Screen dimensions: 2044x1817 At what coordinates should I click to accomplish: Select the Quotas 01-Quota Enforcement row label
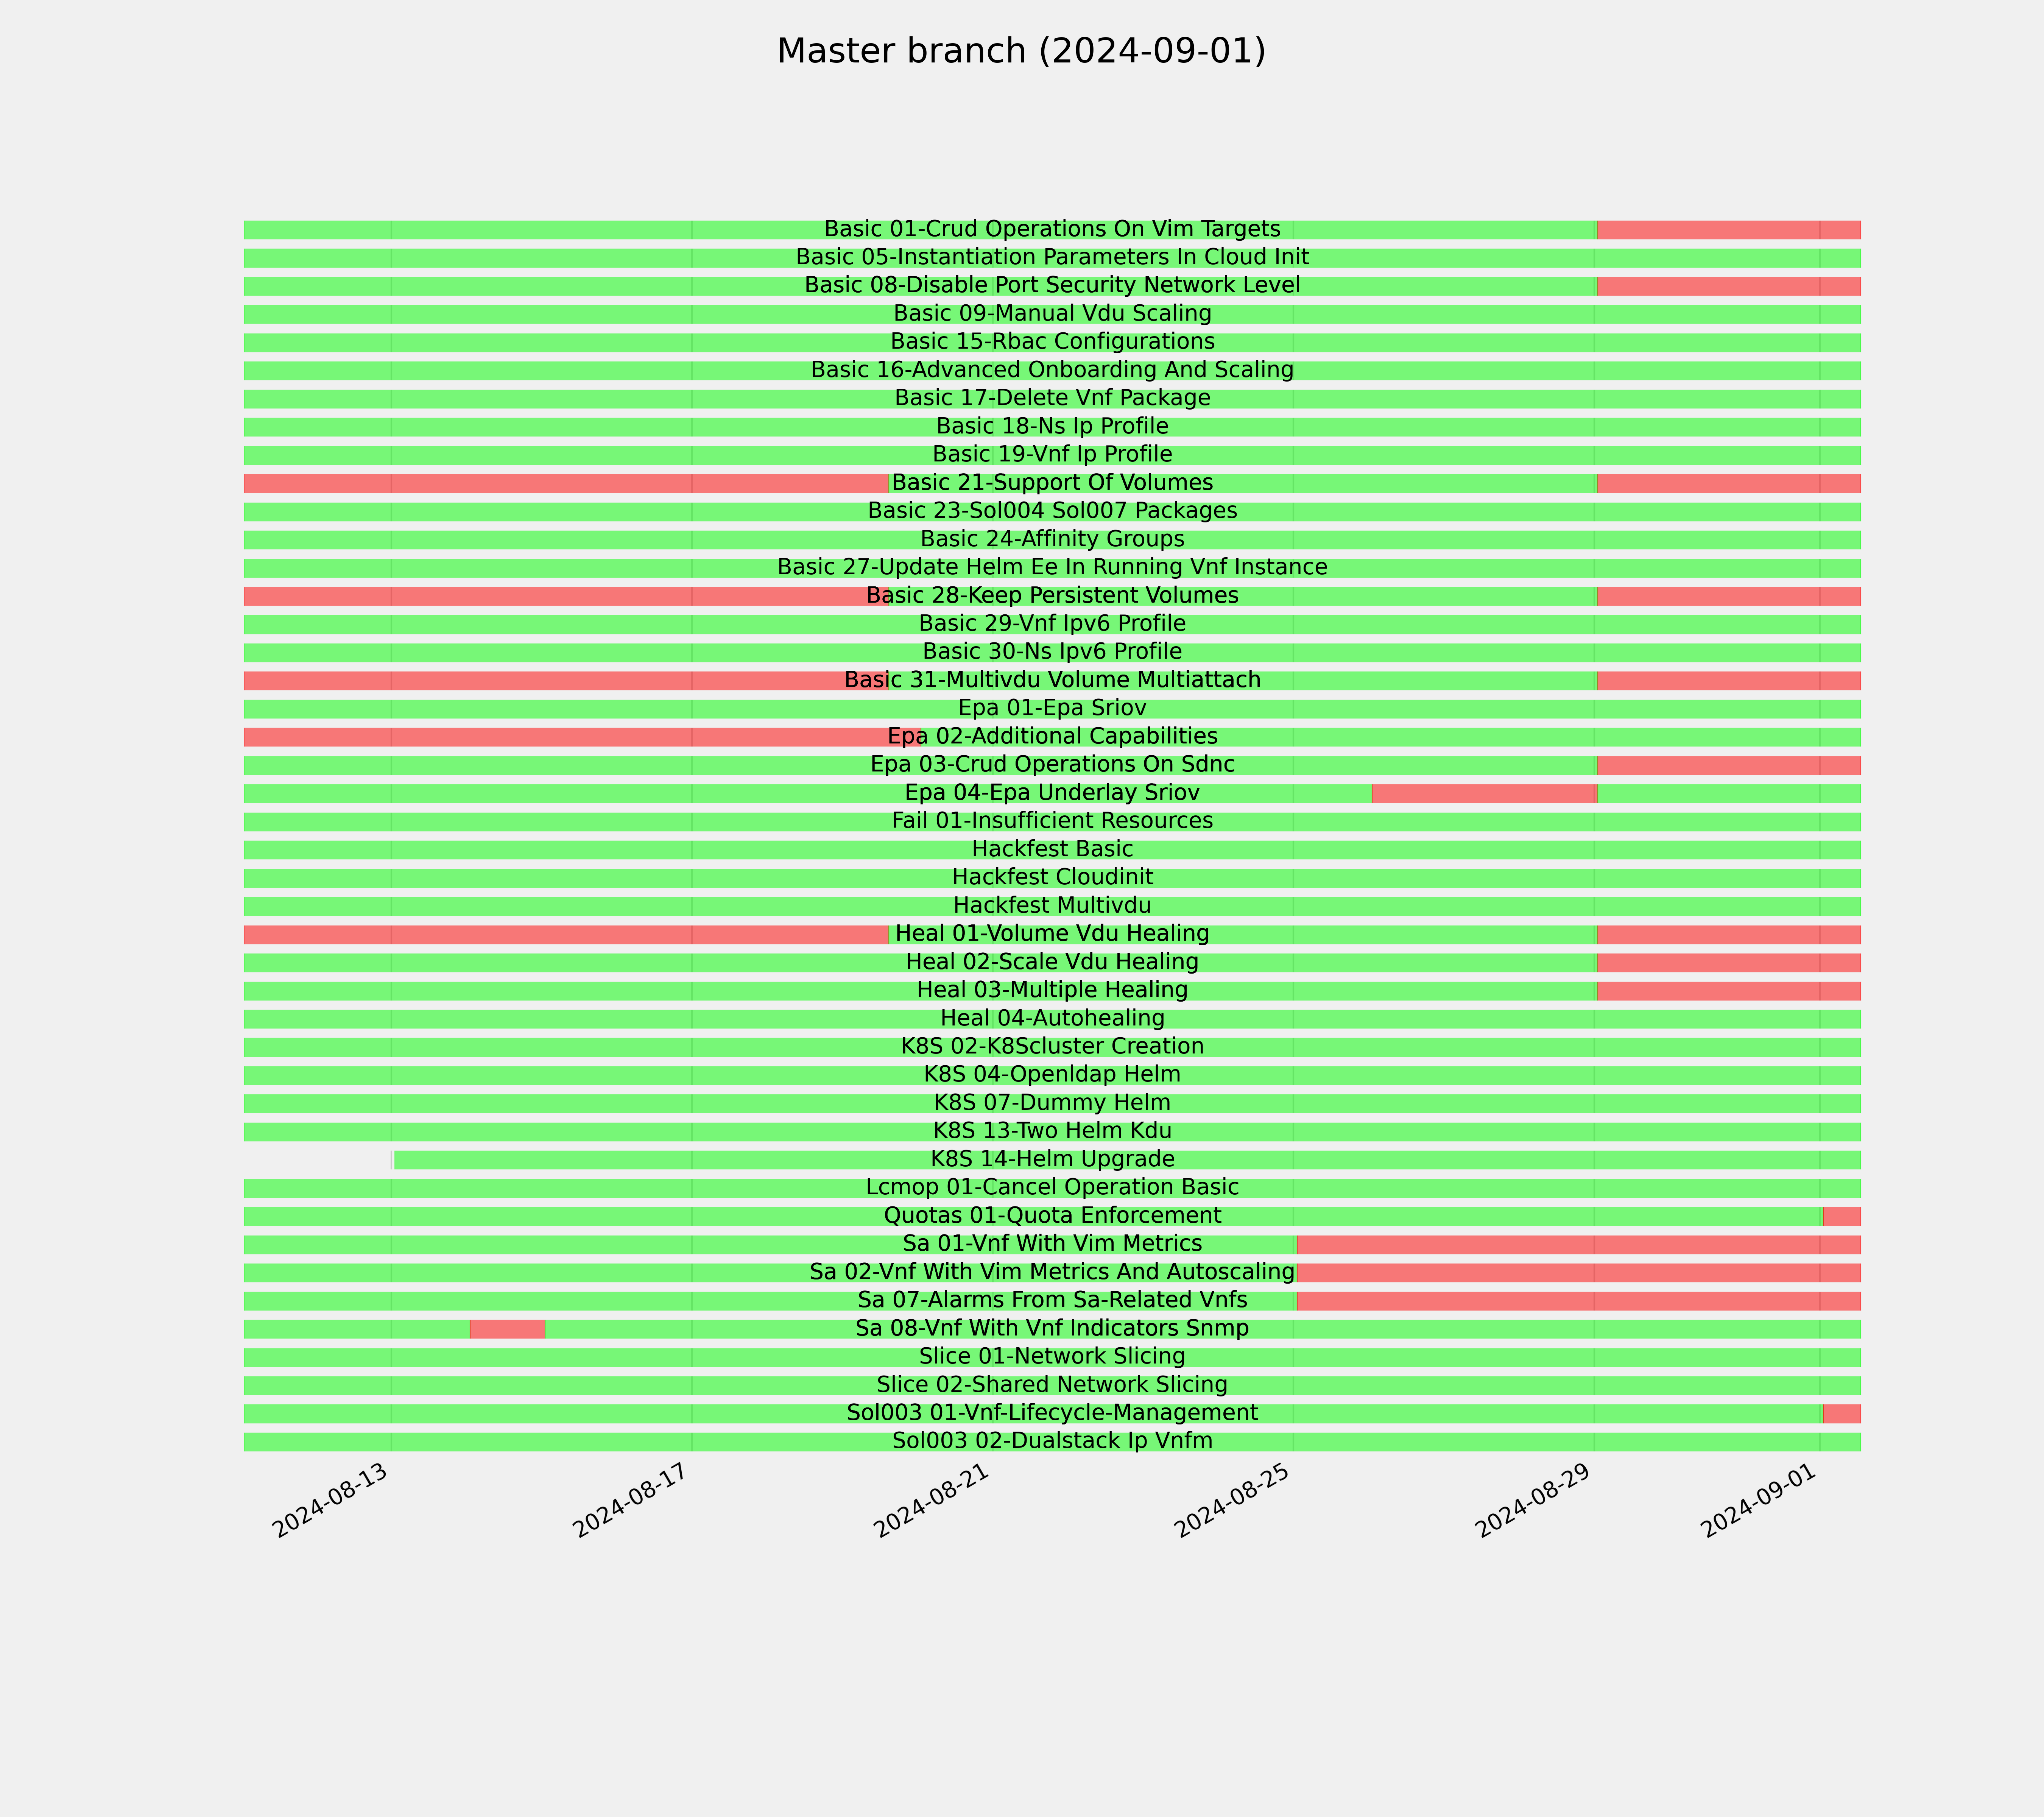click(1052, 1216)
